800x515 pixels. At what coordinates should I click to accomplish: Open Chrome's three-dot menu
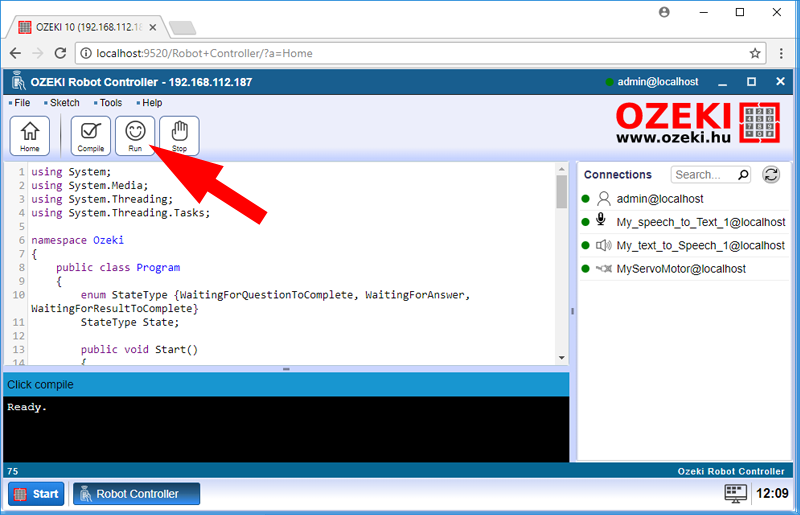782,53
